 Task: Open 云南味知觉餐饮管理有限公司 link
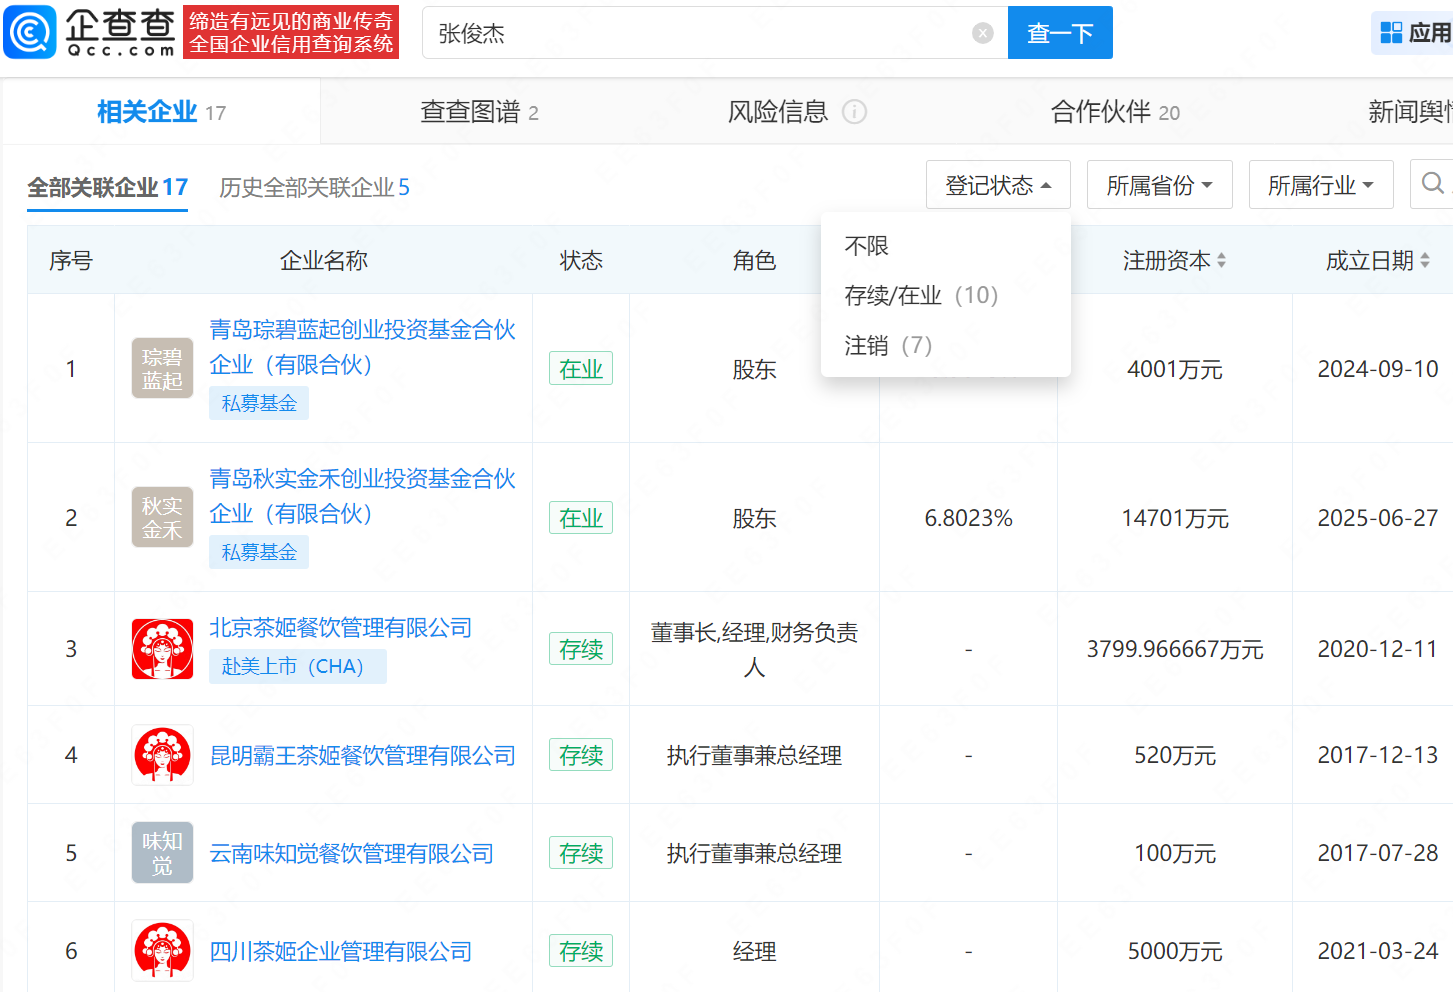351,853
